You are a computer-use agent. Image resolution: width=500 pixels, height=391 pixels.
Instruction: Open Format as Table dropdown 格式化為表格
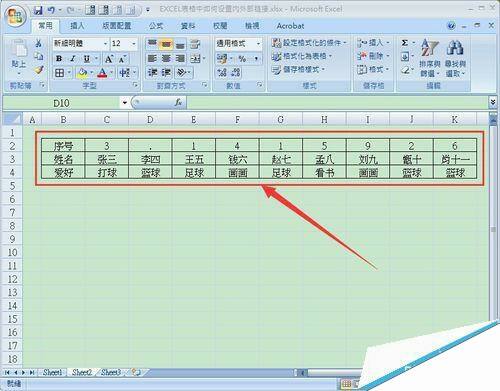pyautogui.click(x=302, y=56)
